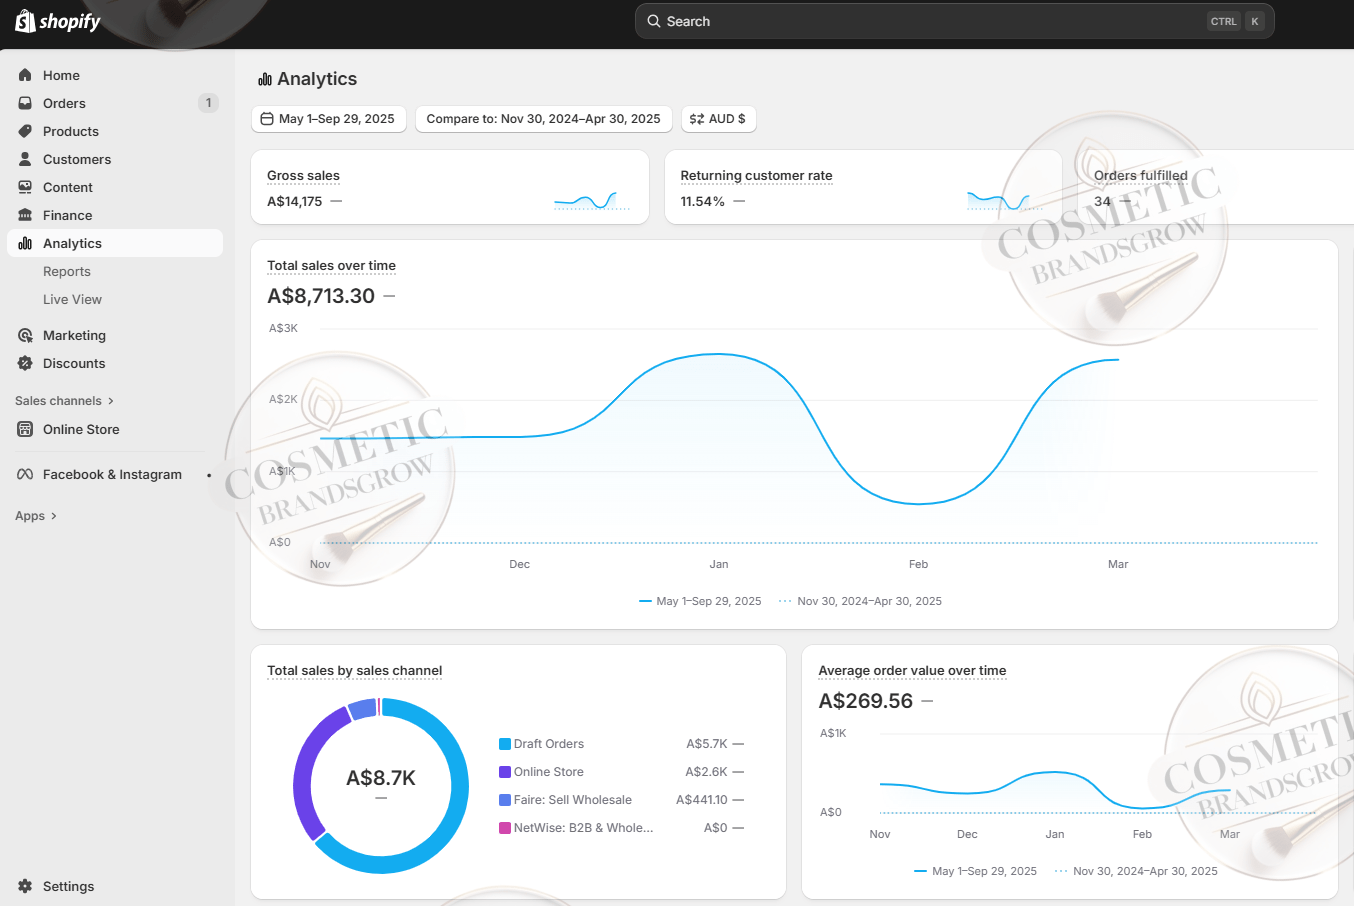
Task: Open the Total sales over time report
Action: 331,266
